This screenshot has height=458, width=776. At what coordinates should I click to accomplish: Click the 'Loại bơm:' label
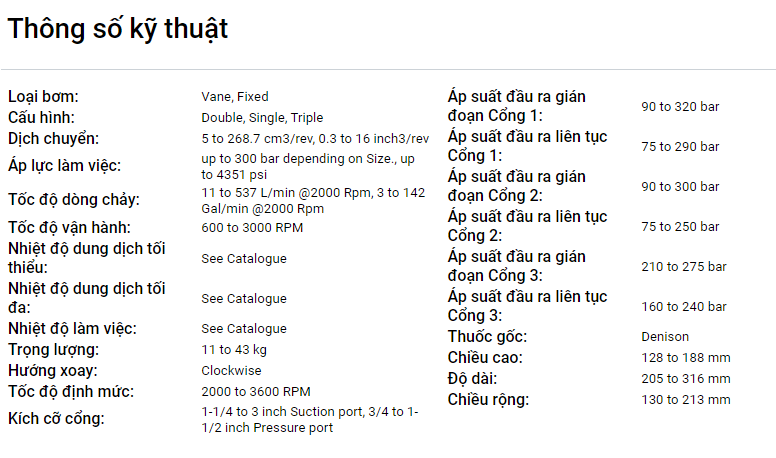coord(43,97)
